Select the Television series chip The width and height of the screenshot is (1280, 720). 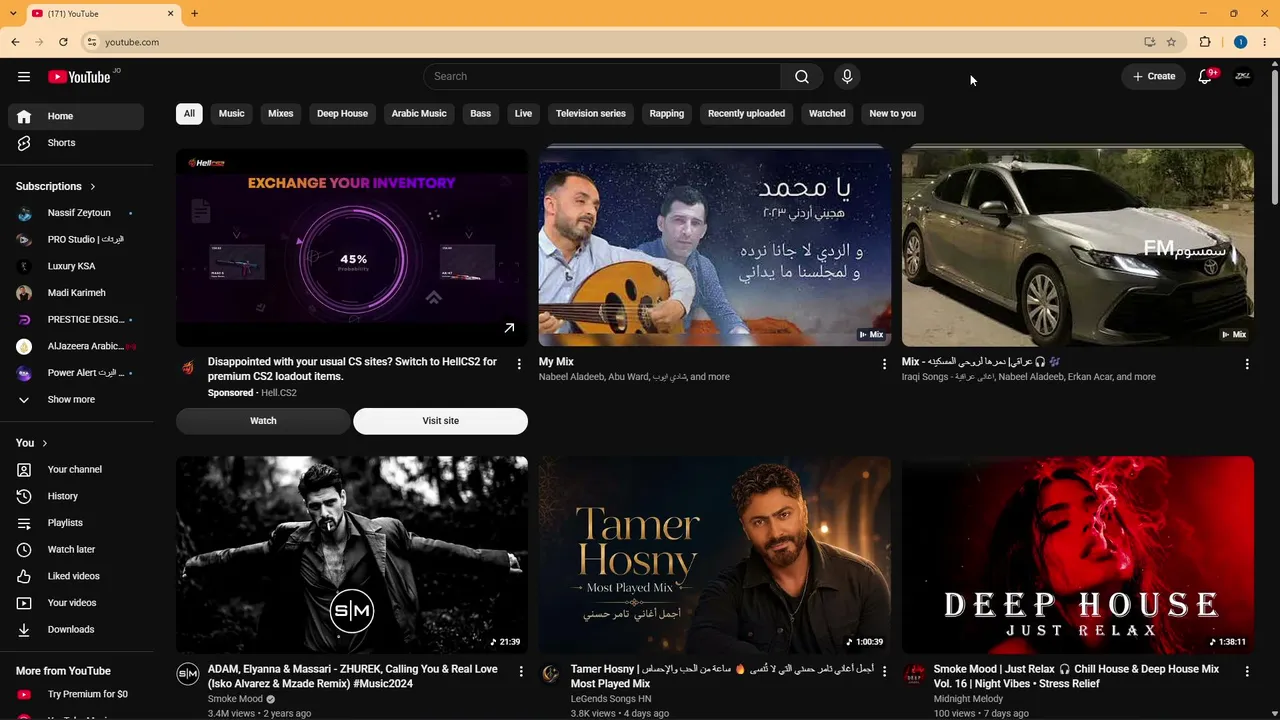tap(591, 114)
